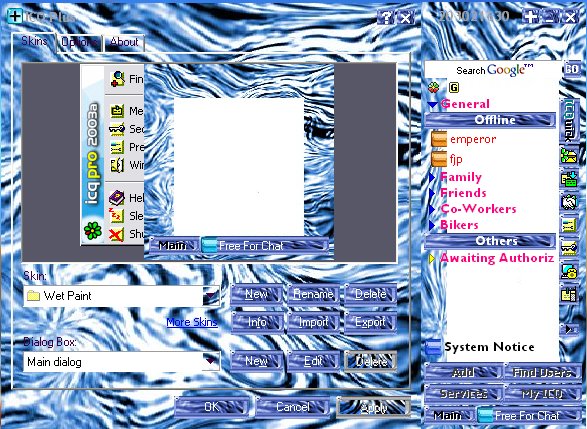Viewport: 587px width, 429px height.
Task: Click the Export skin button
Action: click(x=370, y=322)
